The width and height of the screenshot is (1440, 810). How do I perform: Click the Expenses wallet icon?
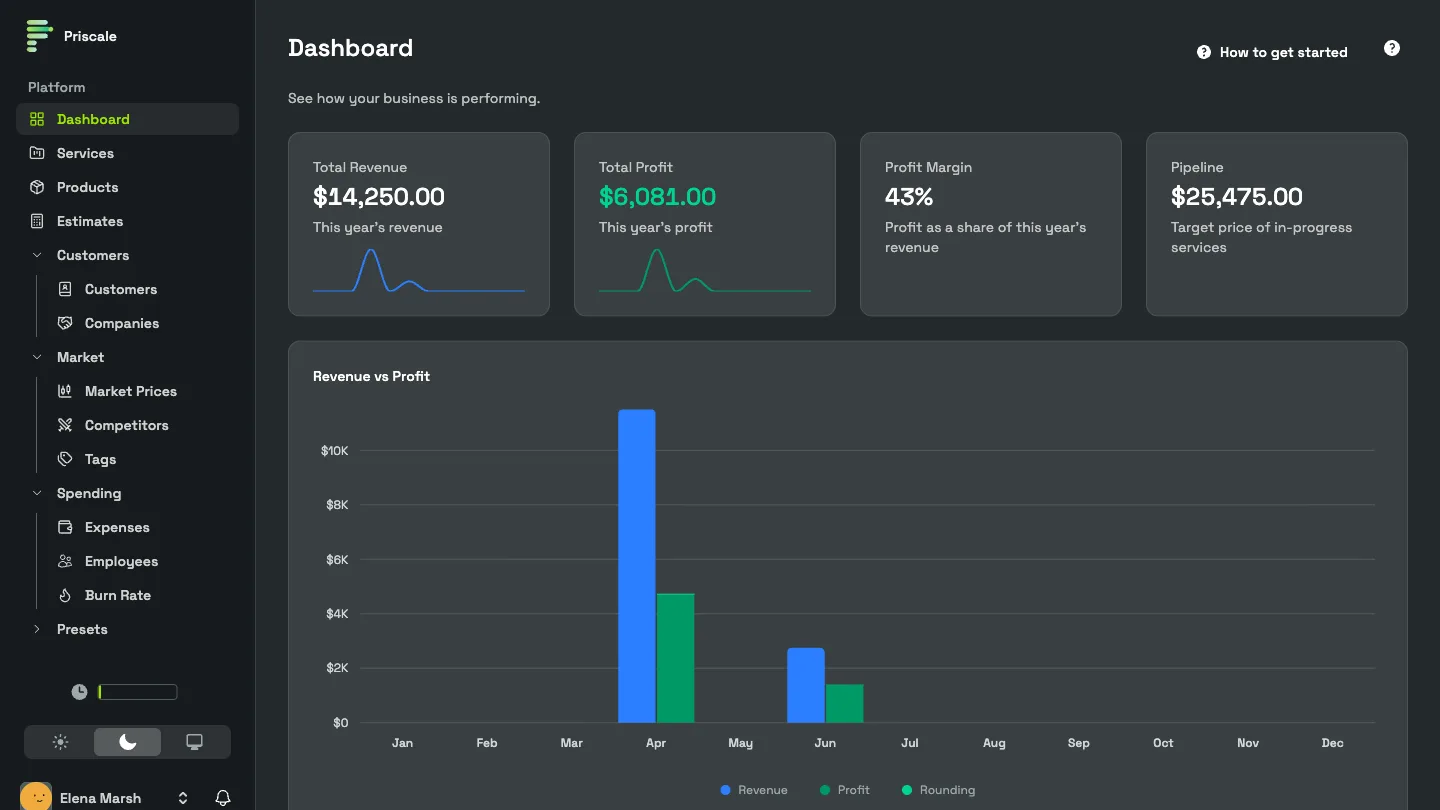65,527
